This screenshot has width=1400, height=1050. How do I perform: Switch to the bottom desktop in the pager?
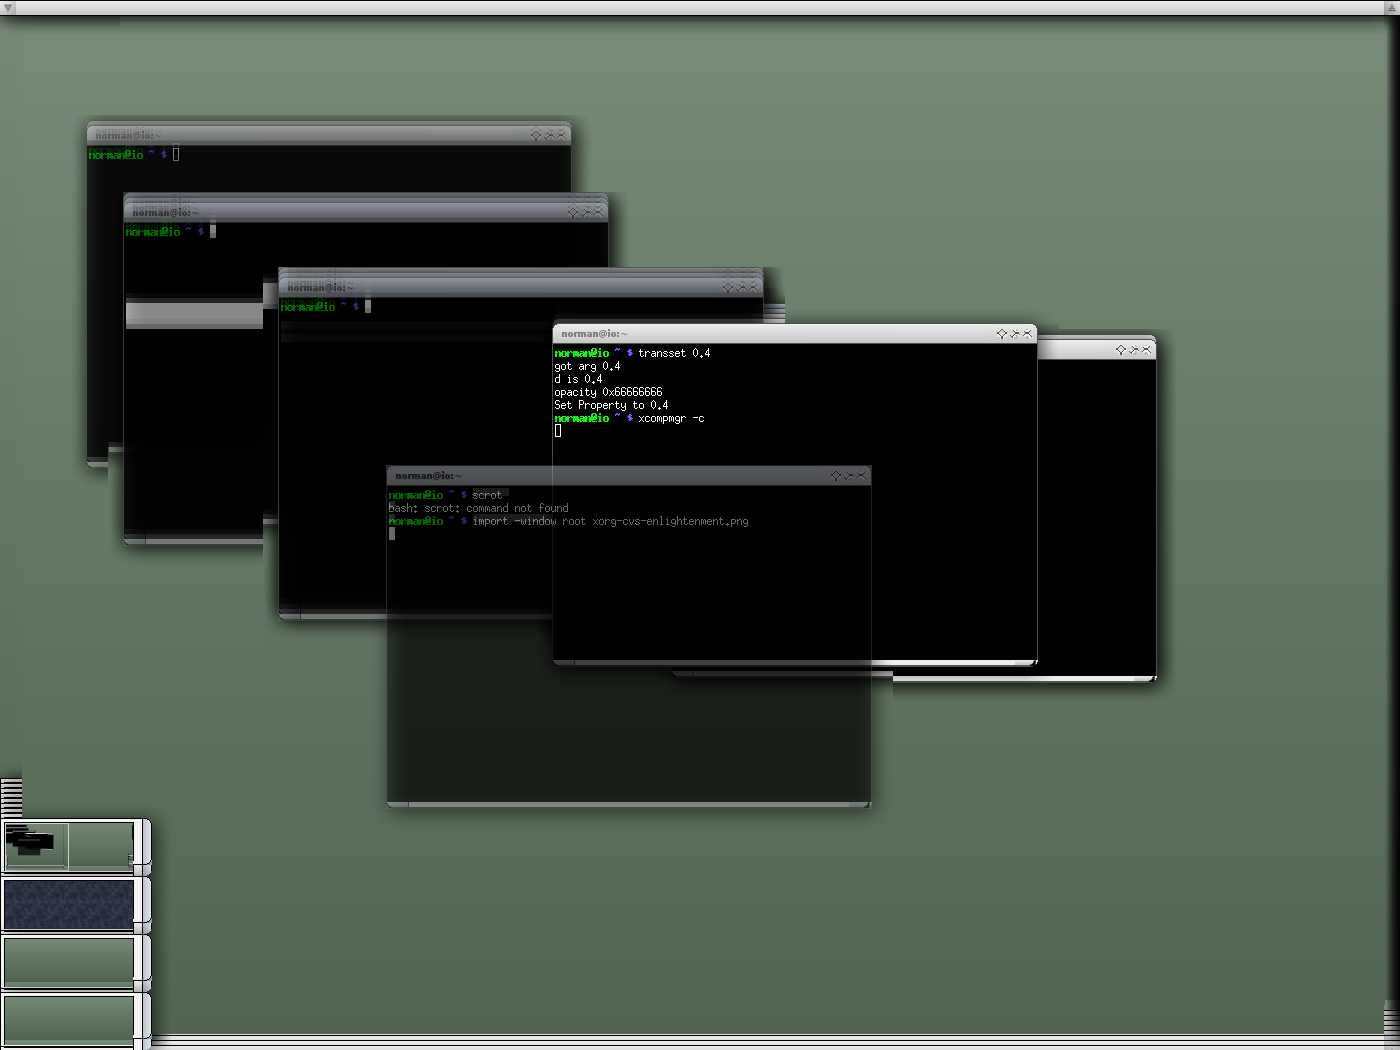coord(68,1018)
